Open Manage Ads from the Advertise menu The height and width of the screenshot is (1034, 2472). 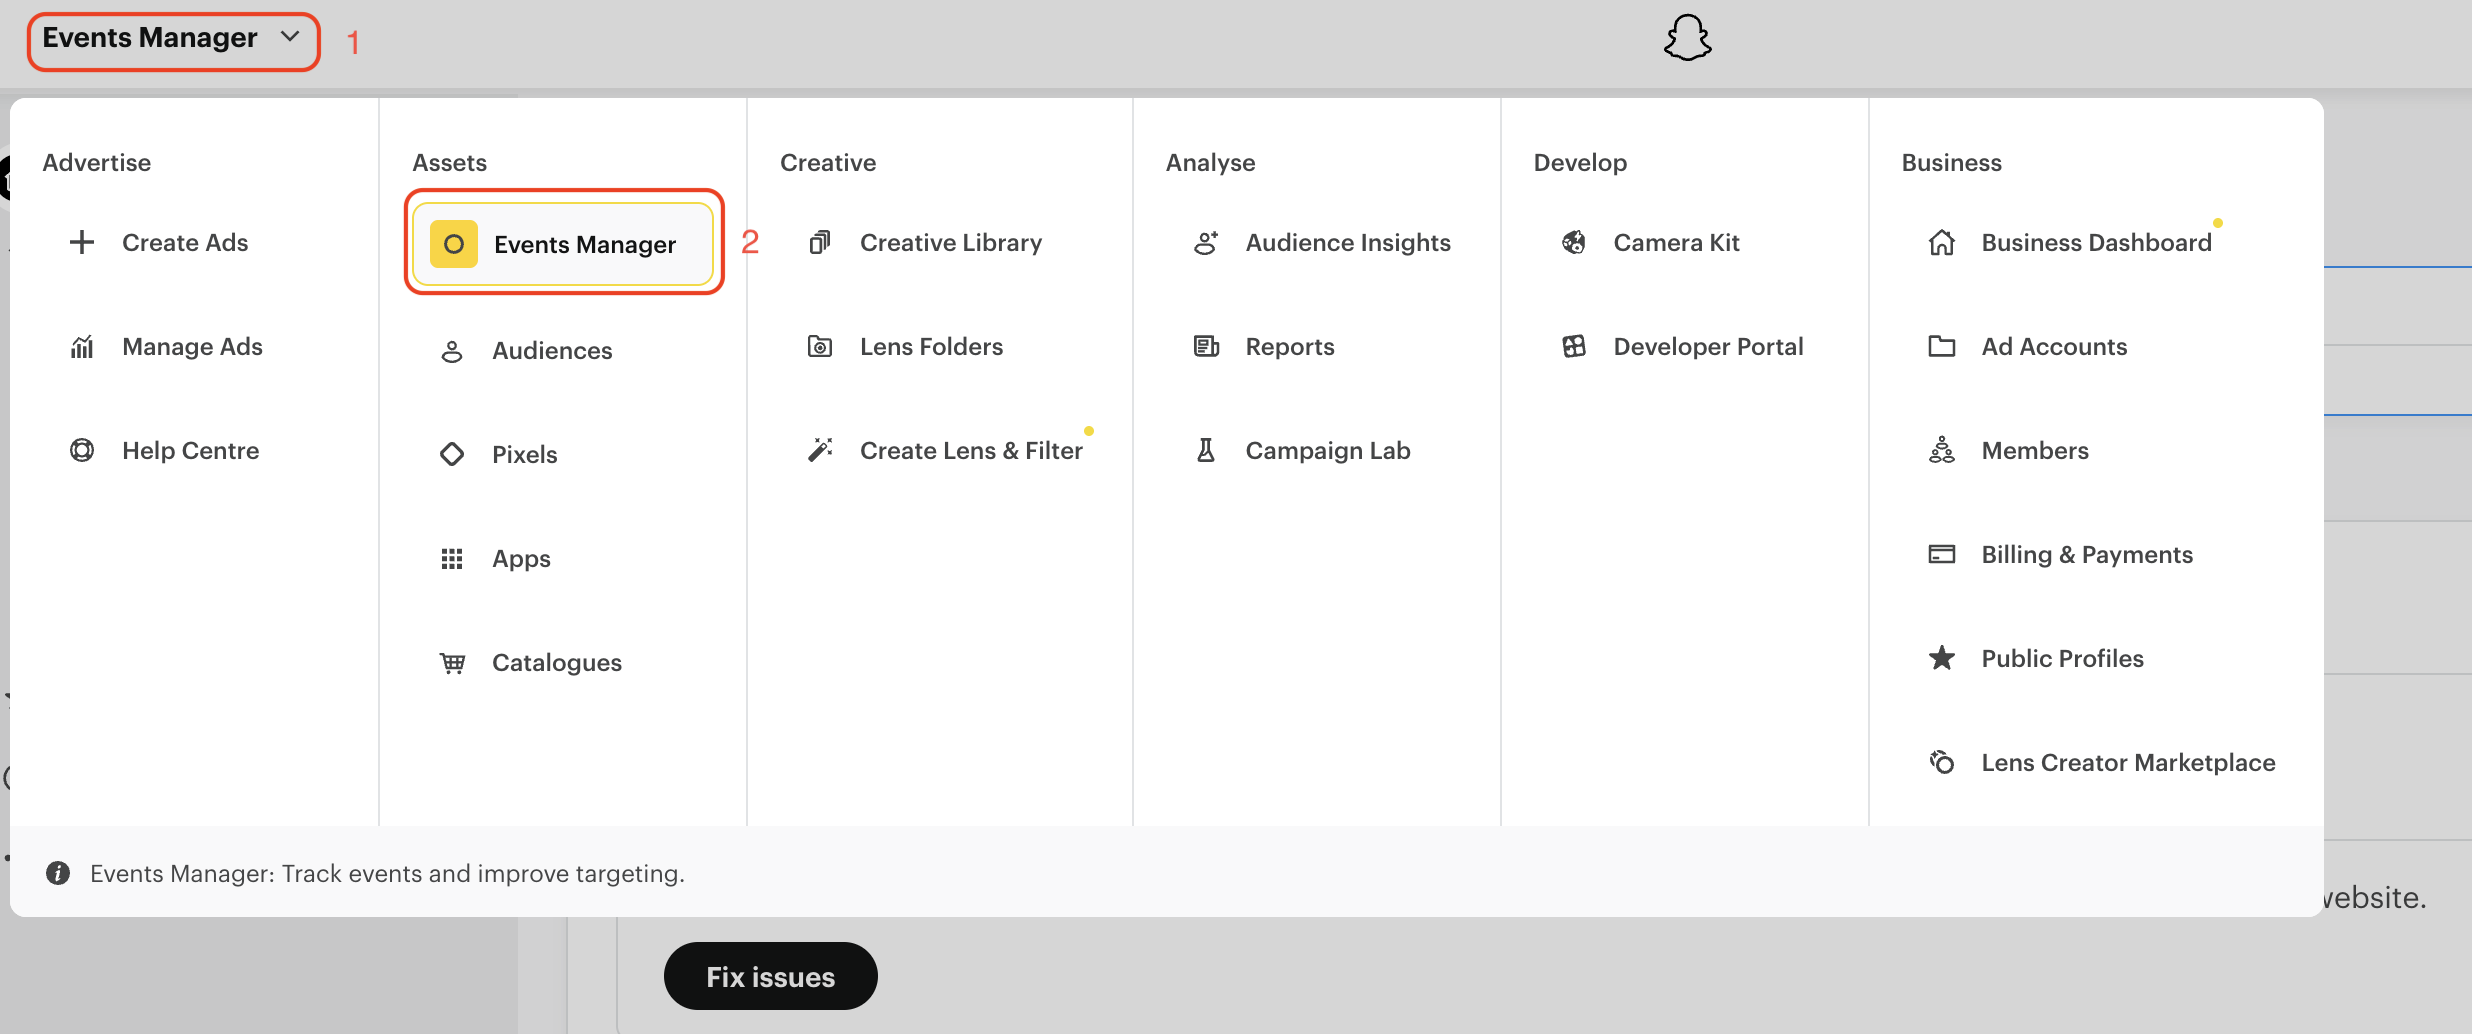pos(192,346)
